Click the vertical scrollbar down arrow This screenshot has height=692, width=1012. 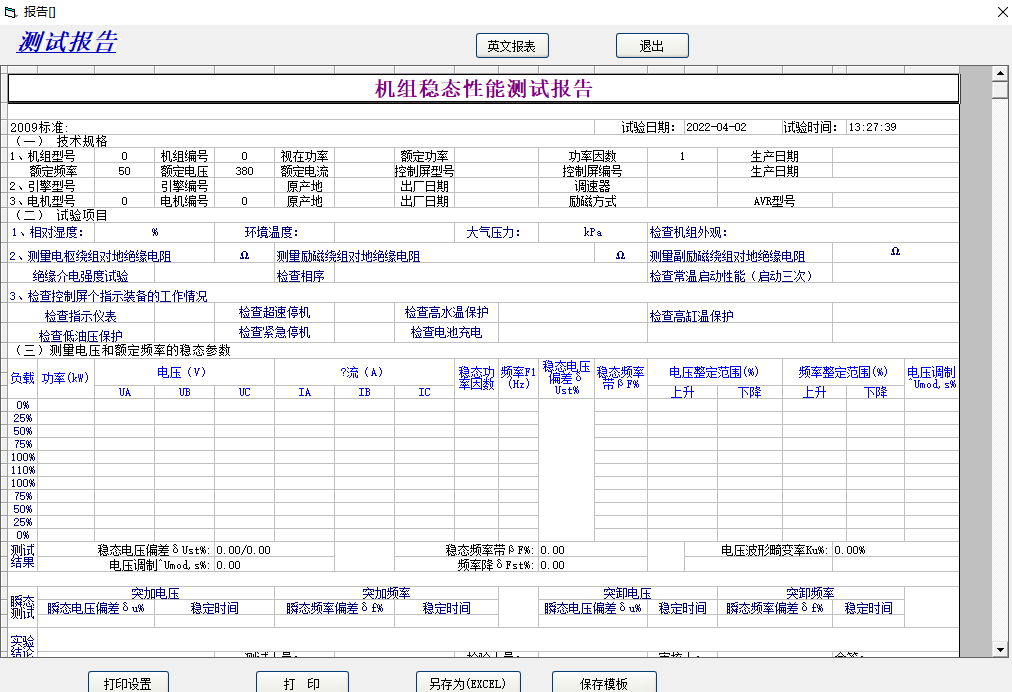[1000, 649]
